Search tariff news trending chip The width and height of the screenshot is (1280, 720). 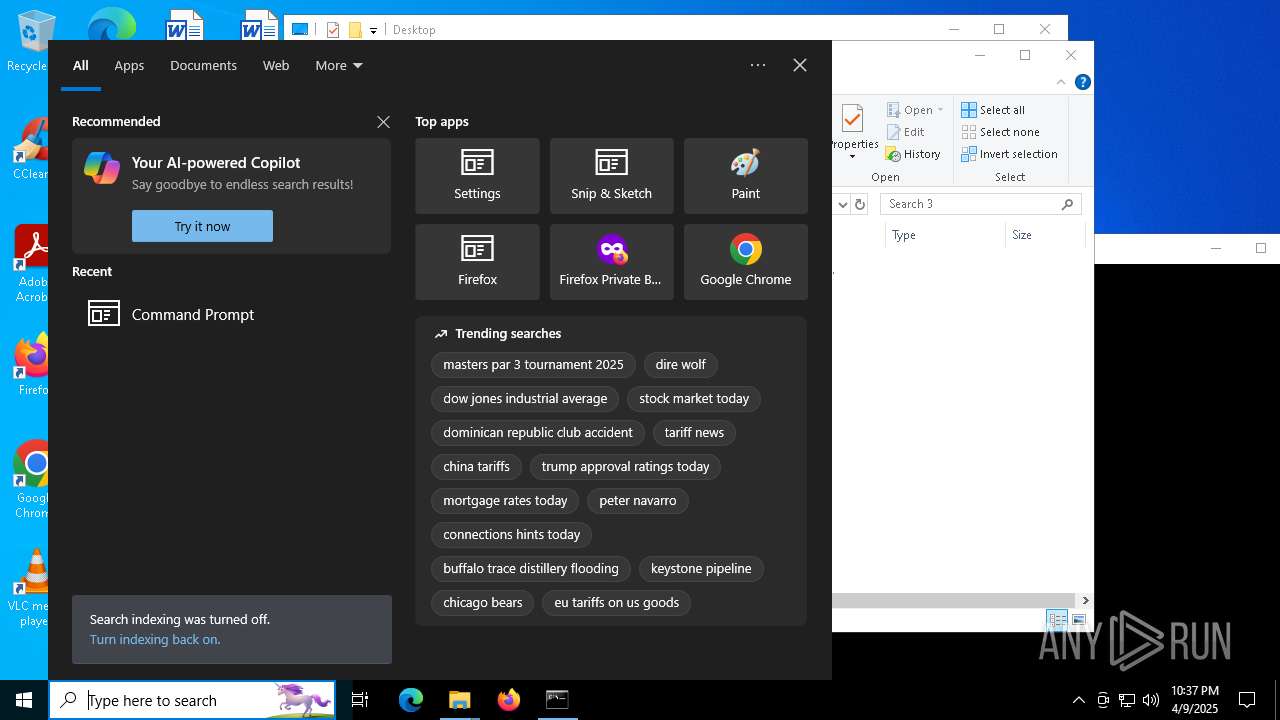[x=694, y=433]
